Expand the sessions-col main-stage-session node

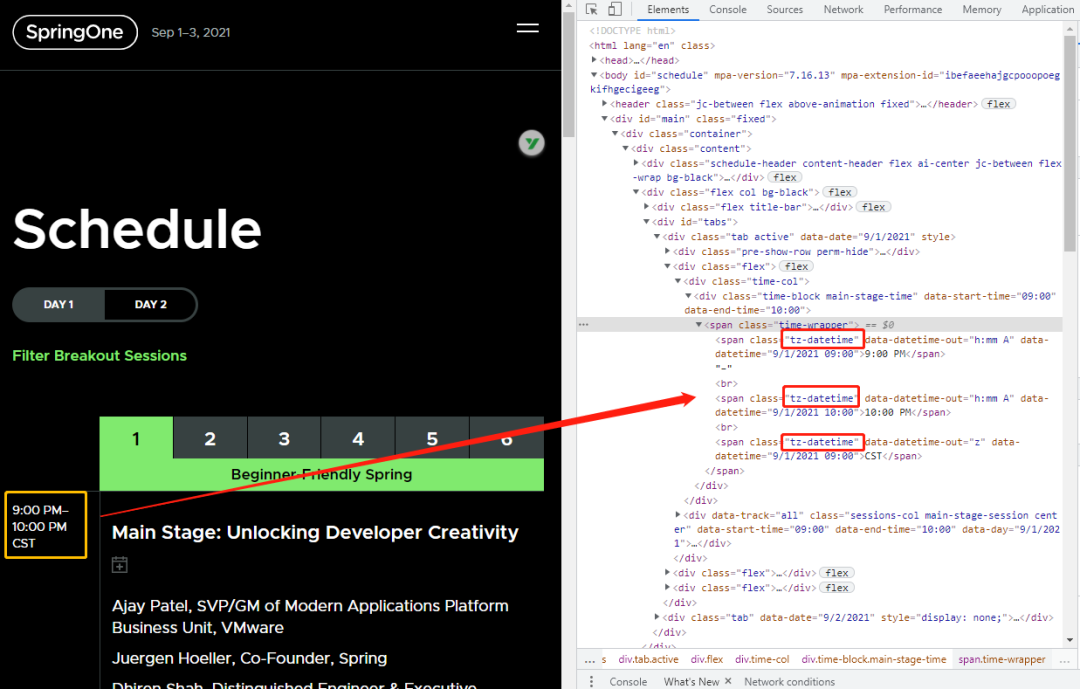click(678, 515)
